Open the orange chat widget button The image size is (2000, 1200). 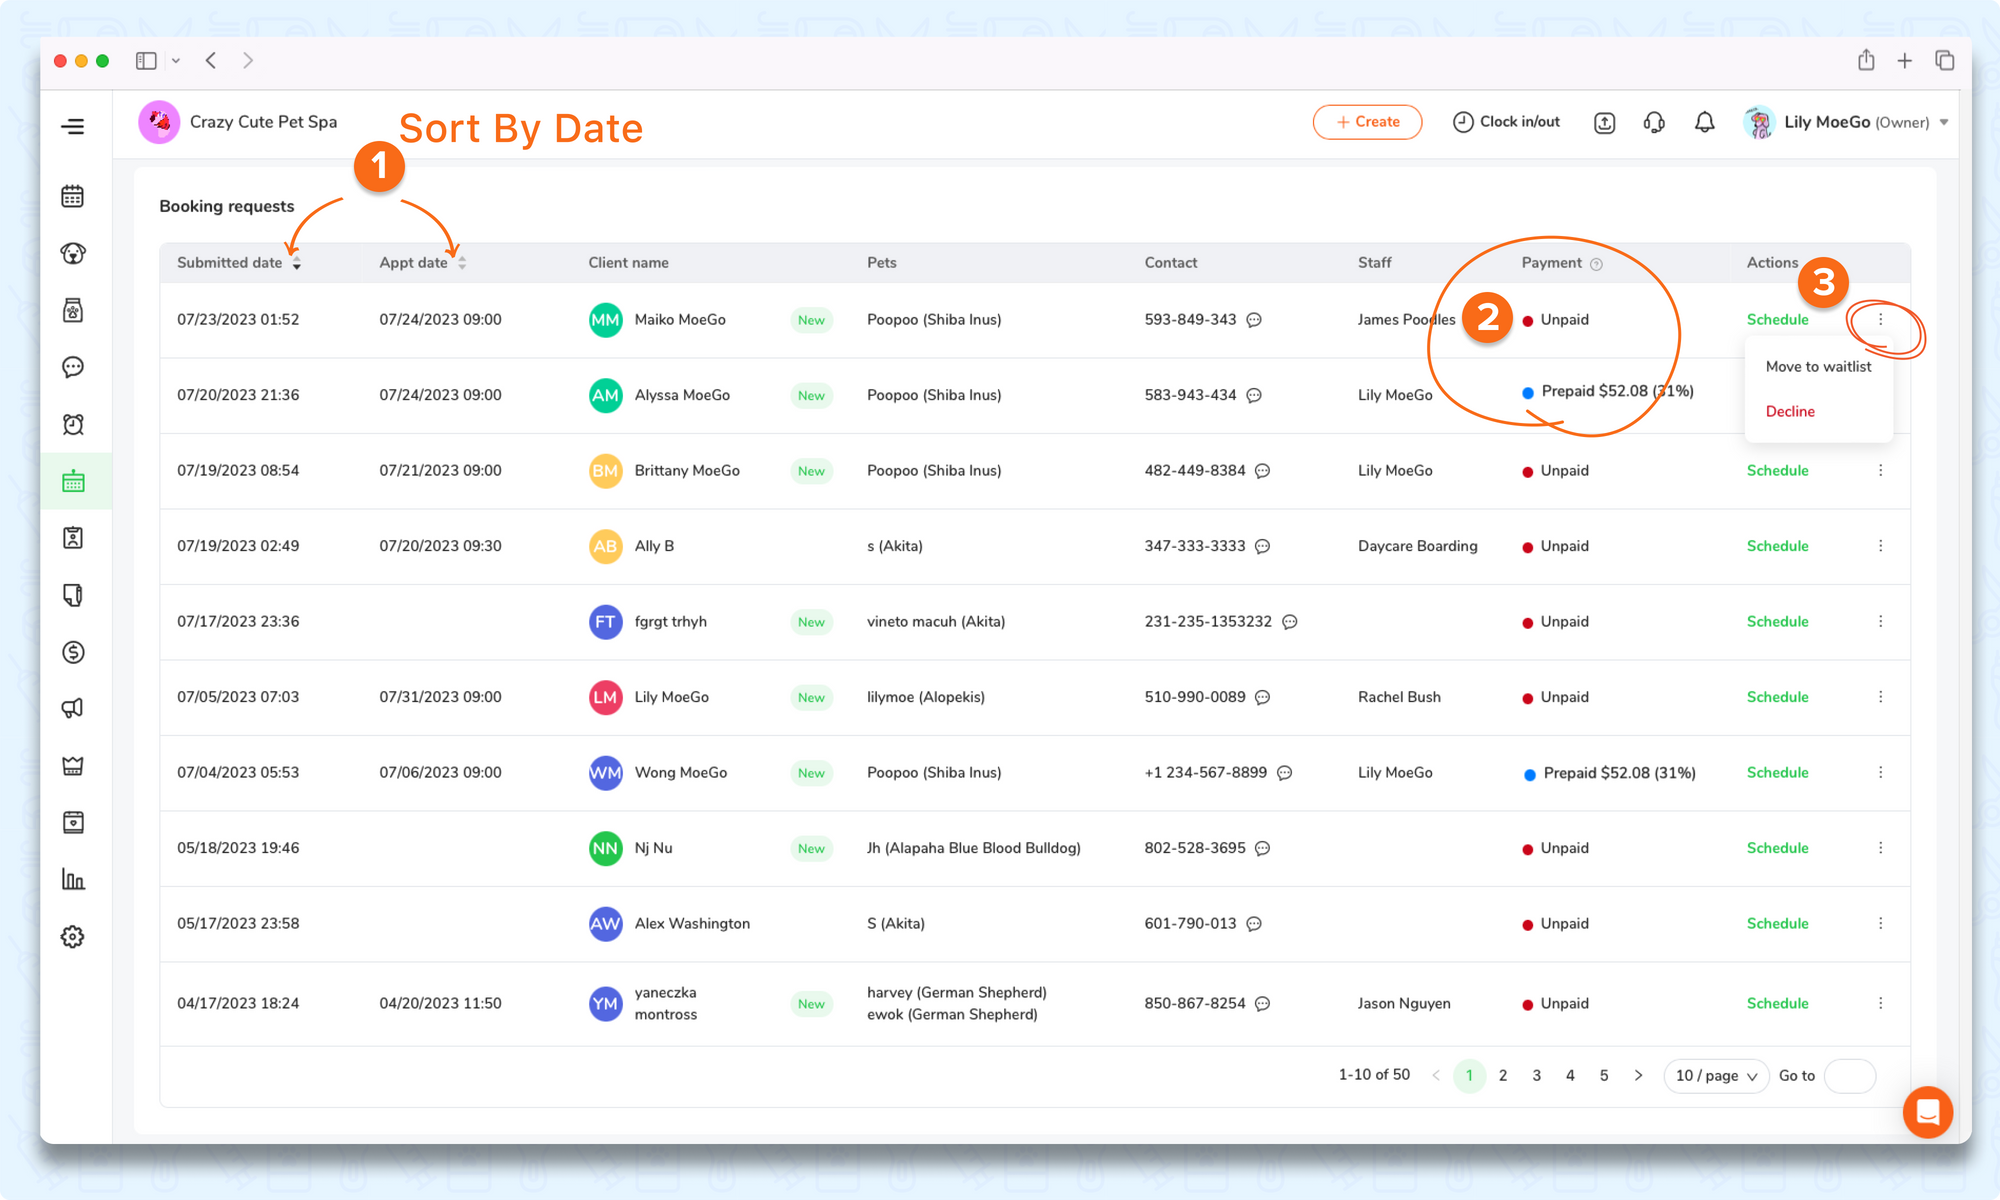coord(1927,1111)
